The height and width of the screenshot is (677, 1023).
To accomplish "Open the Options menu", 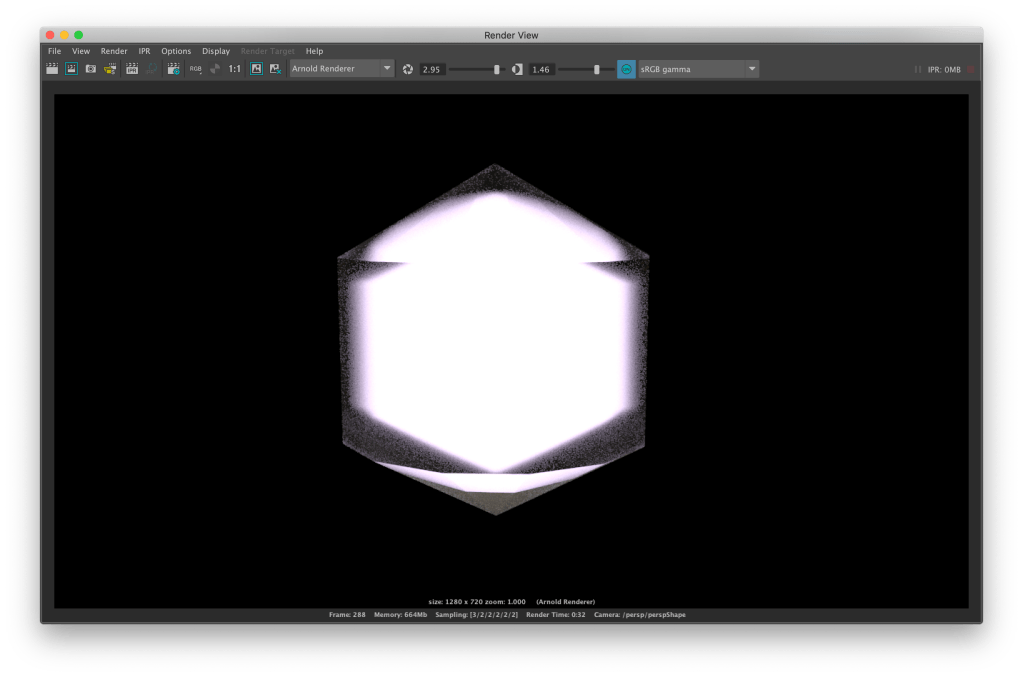I will click(176, 51).
